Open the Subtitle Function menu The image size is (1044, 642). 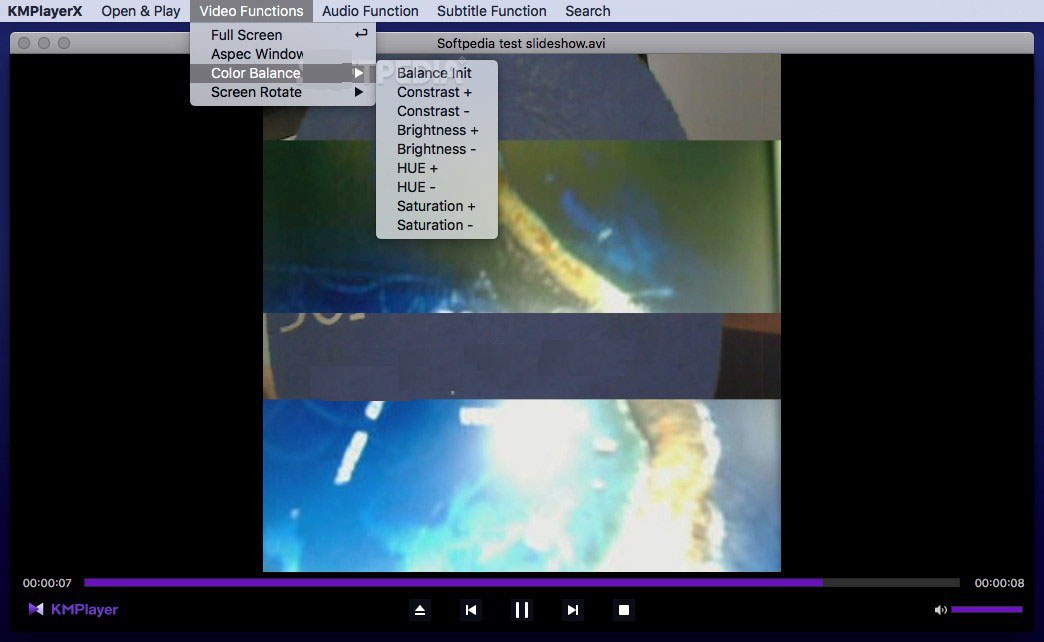491,11
